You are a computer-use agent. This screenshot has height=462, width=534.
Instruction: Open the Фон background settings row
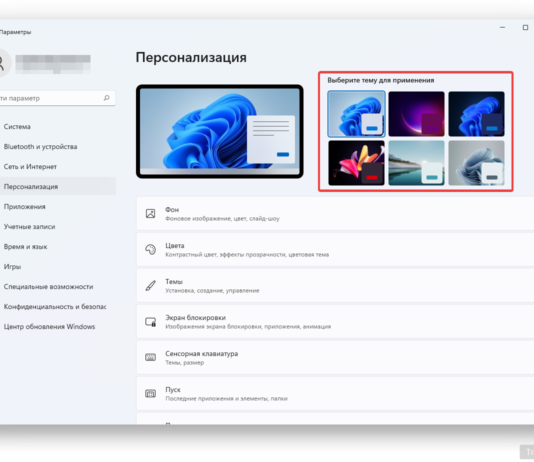pos(335,214)
